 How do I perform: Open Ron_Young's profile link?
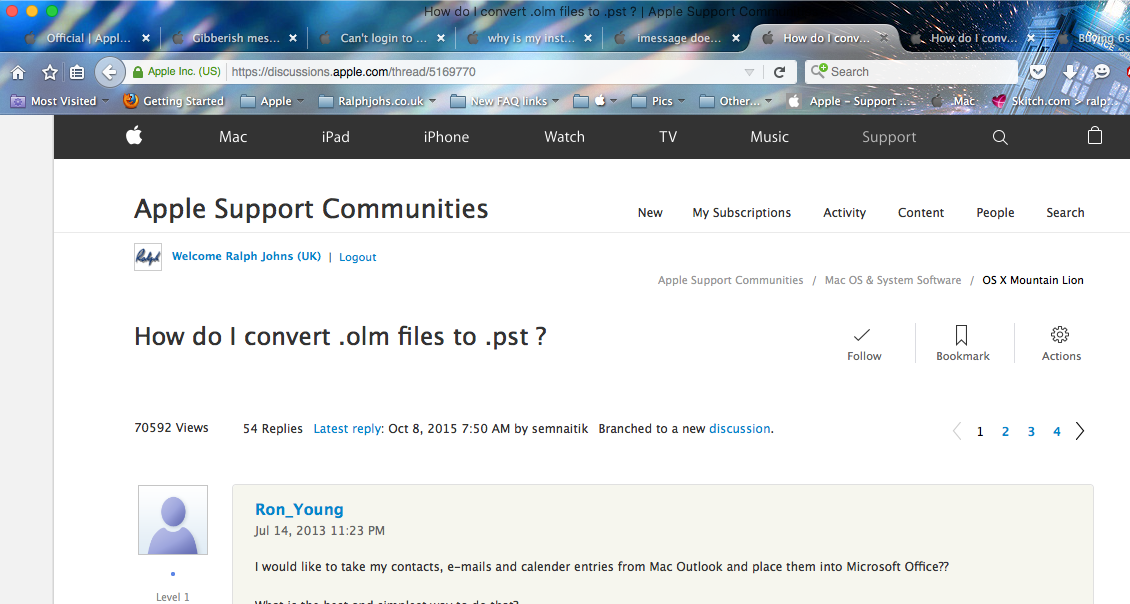coord(299,510)
